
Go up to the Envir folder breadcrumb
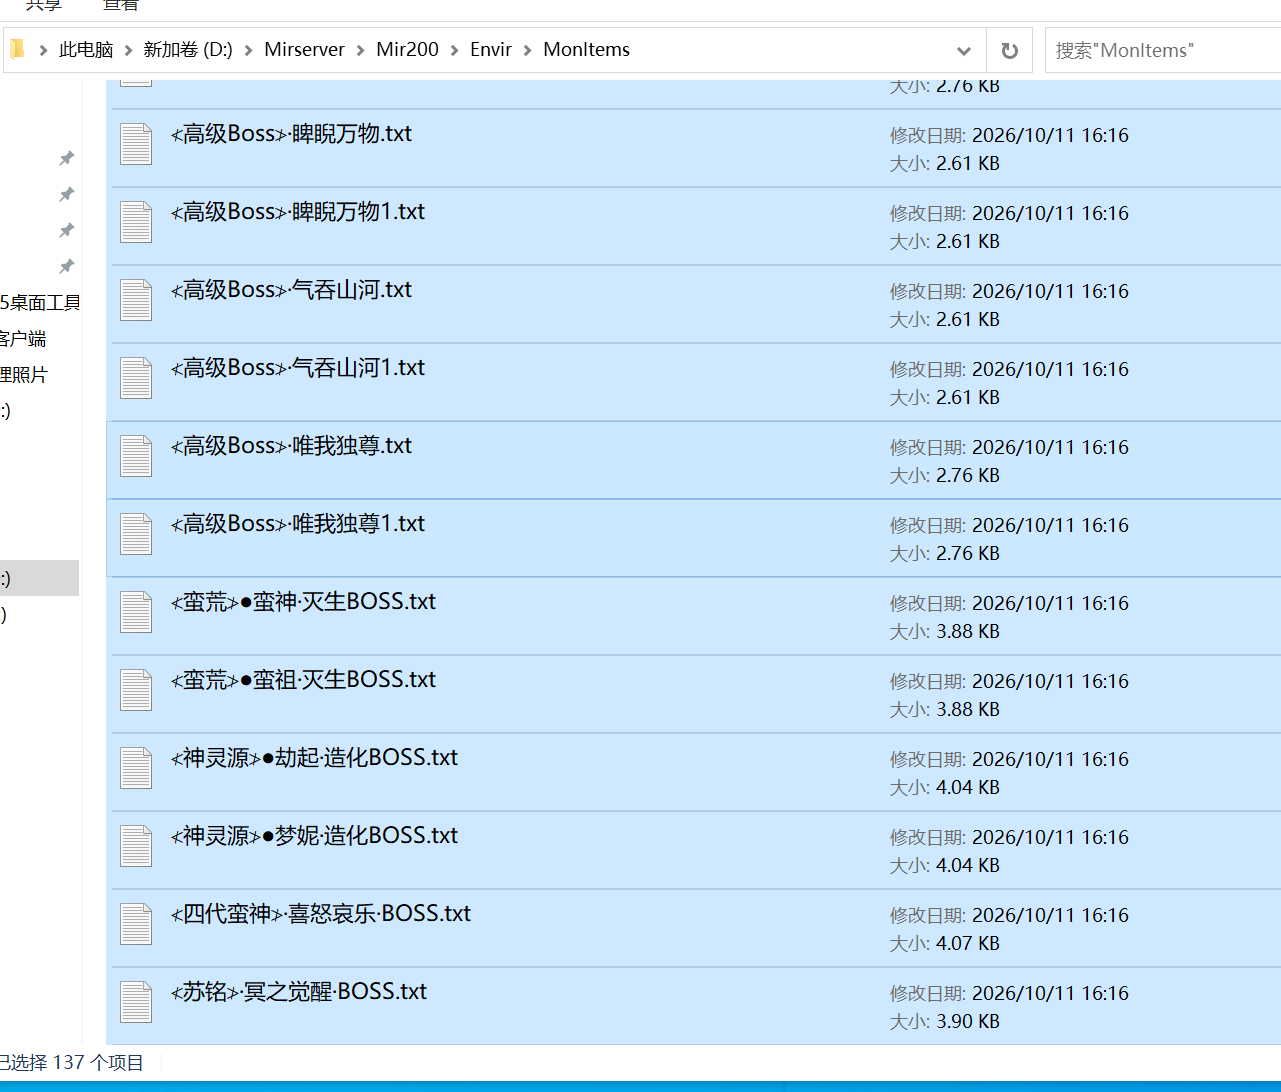[x=491, y=50]
